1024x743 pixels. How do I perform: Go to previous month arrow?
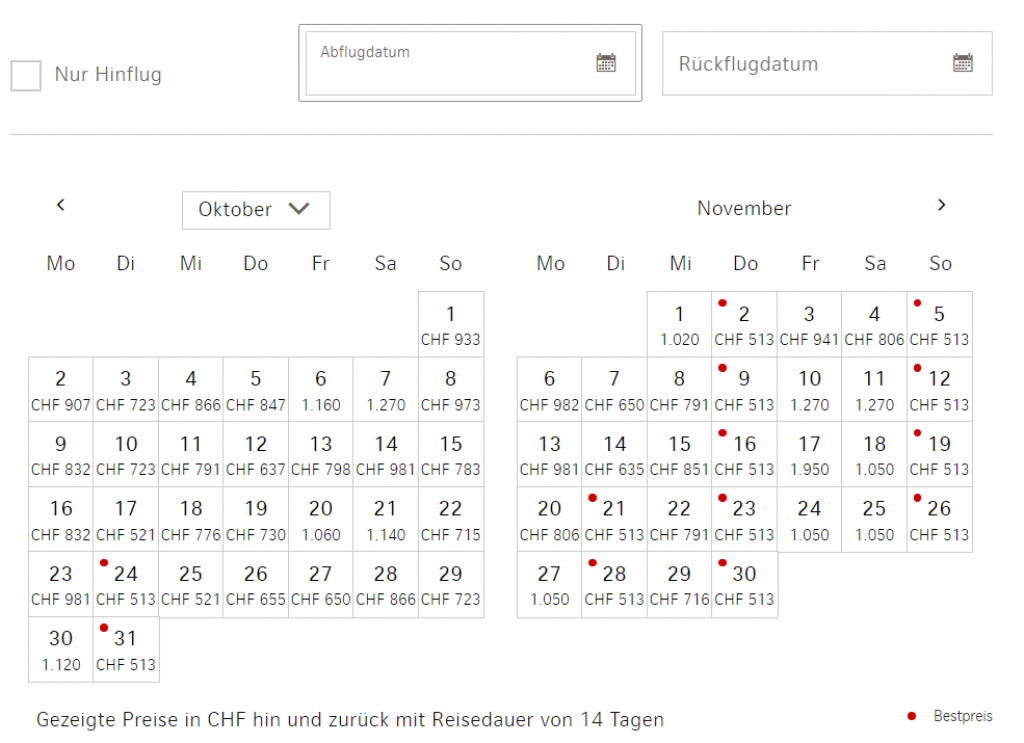pos(60,205)
